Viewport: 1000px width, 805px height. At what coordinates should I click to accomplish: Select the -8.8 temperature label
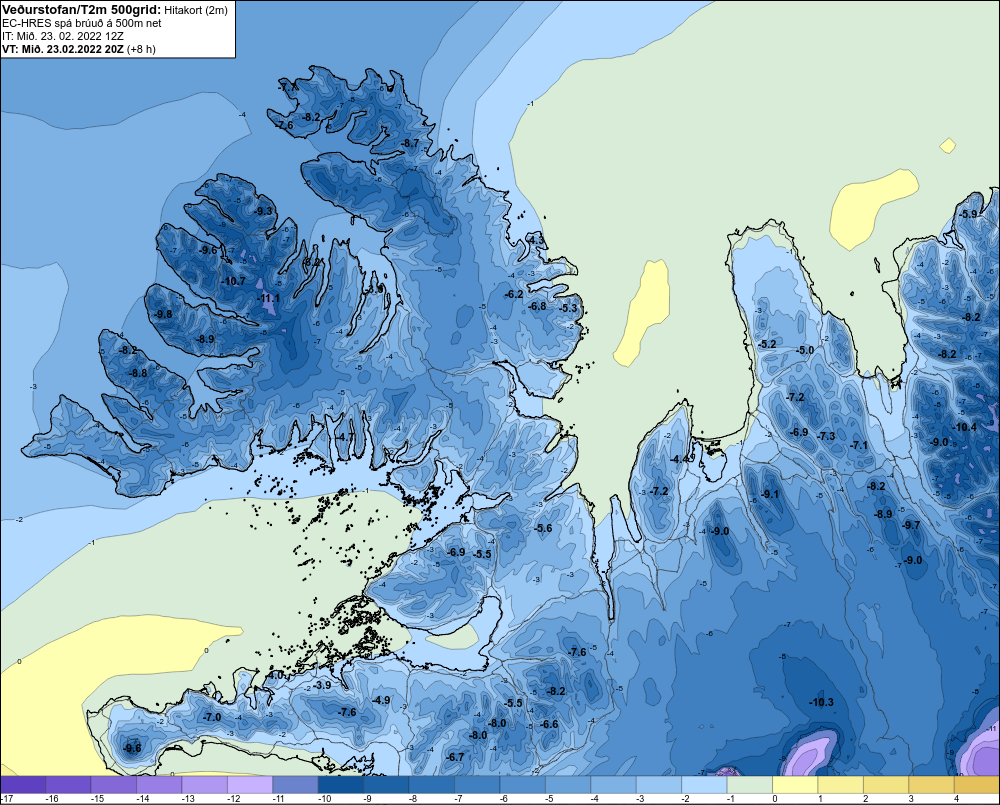pyautogui.click(x=138, y=373)
